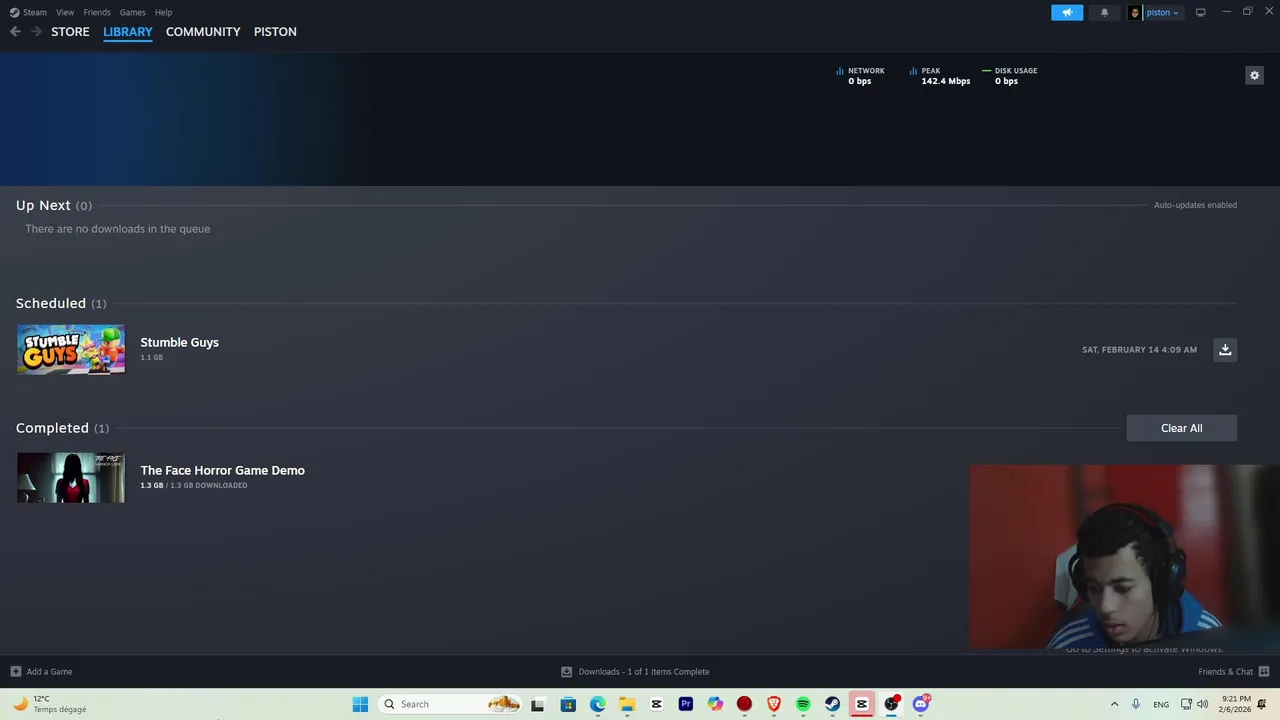The image size is (1280, 720).
Task: Open the Help menu
Action: [163, 12]
